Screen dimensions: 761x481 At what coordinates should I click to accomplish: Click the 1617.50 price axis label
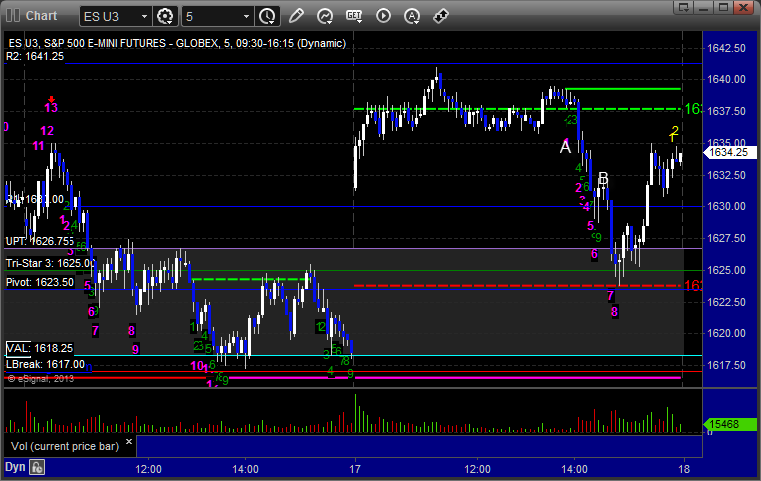tap(727, 365)
